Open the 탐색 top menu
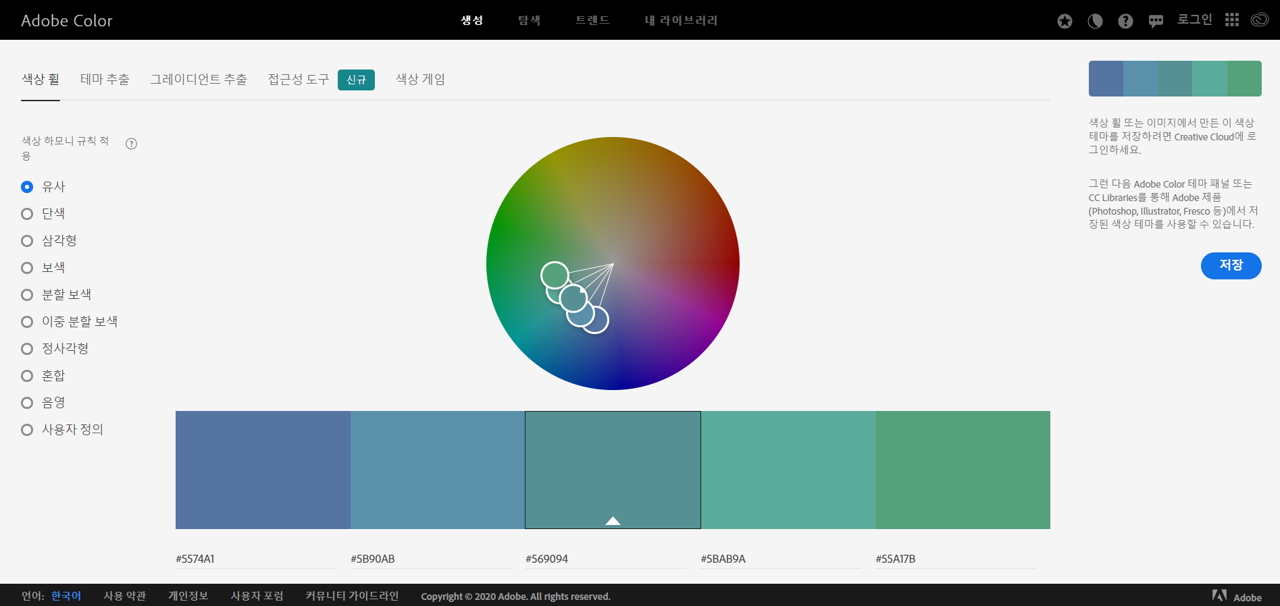The image size is (1280, 606). point(529,20)
